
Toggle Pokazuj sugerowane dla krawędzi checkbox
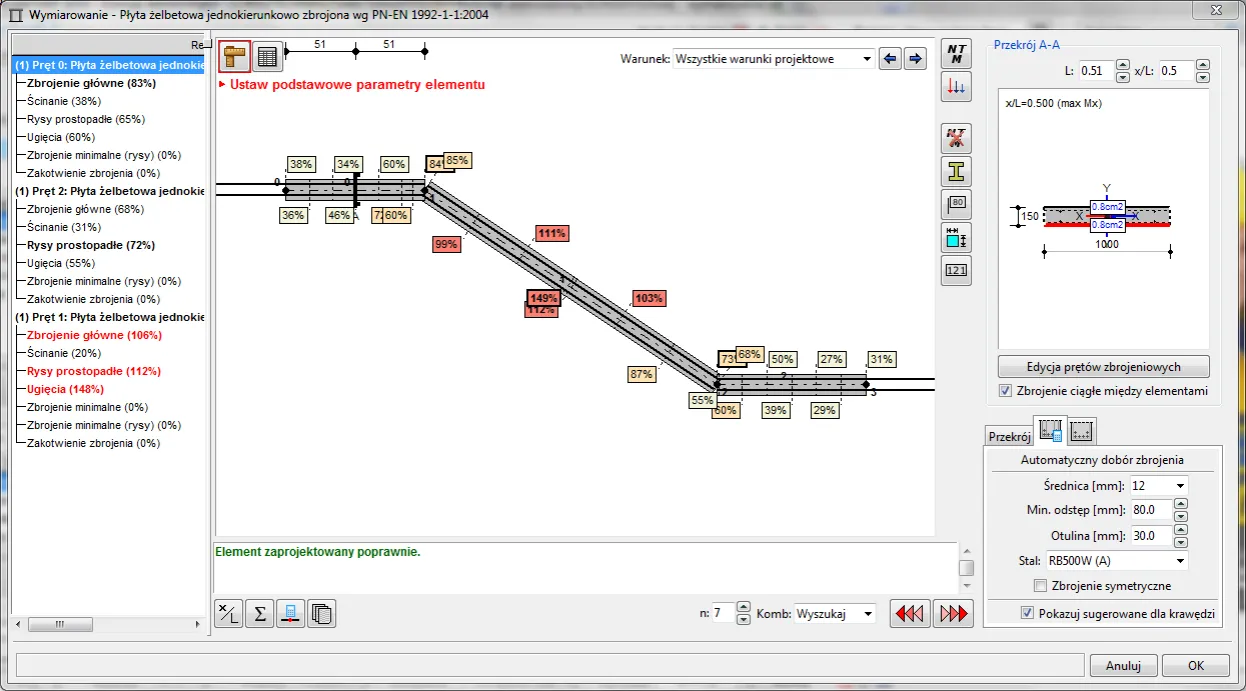point(1027,613)
